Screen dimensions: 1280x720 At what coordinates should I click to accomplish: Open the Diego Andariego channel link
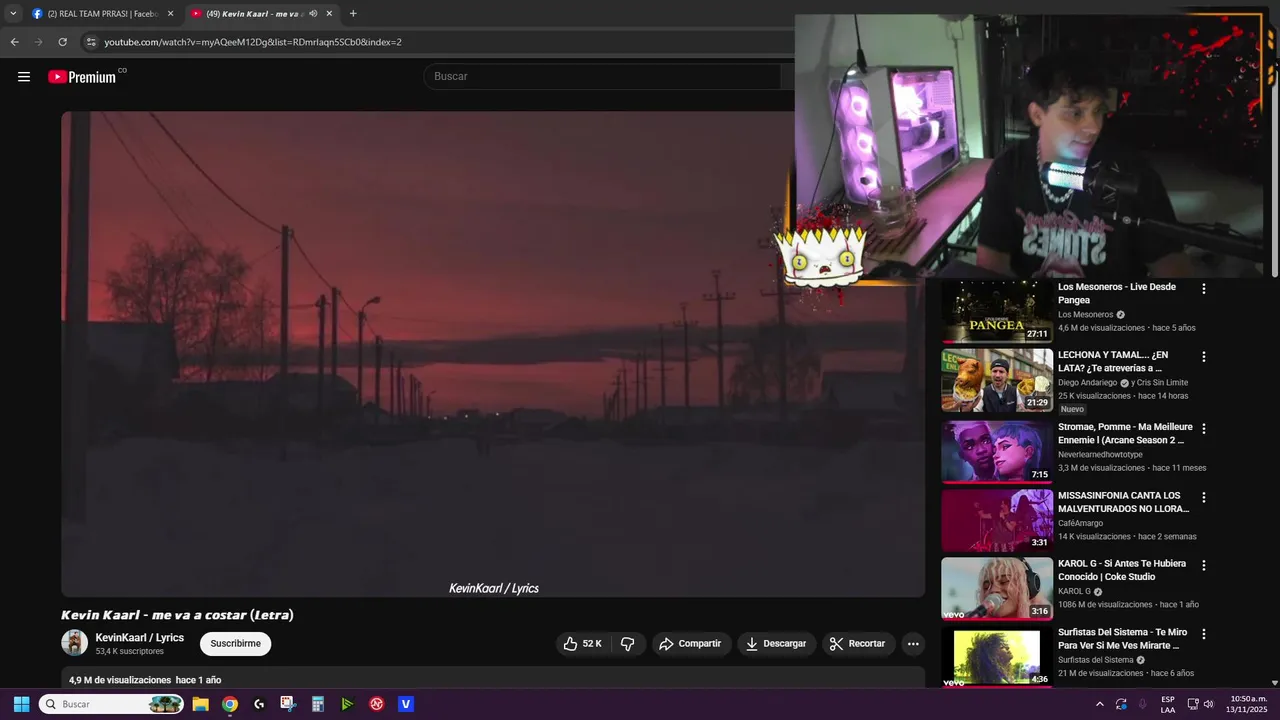(1087, 383)
